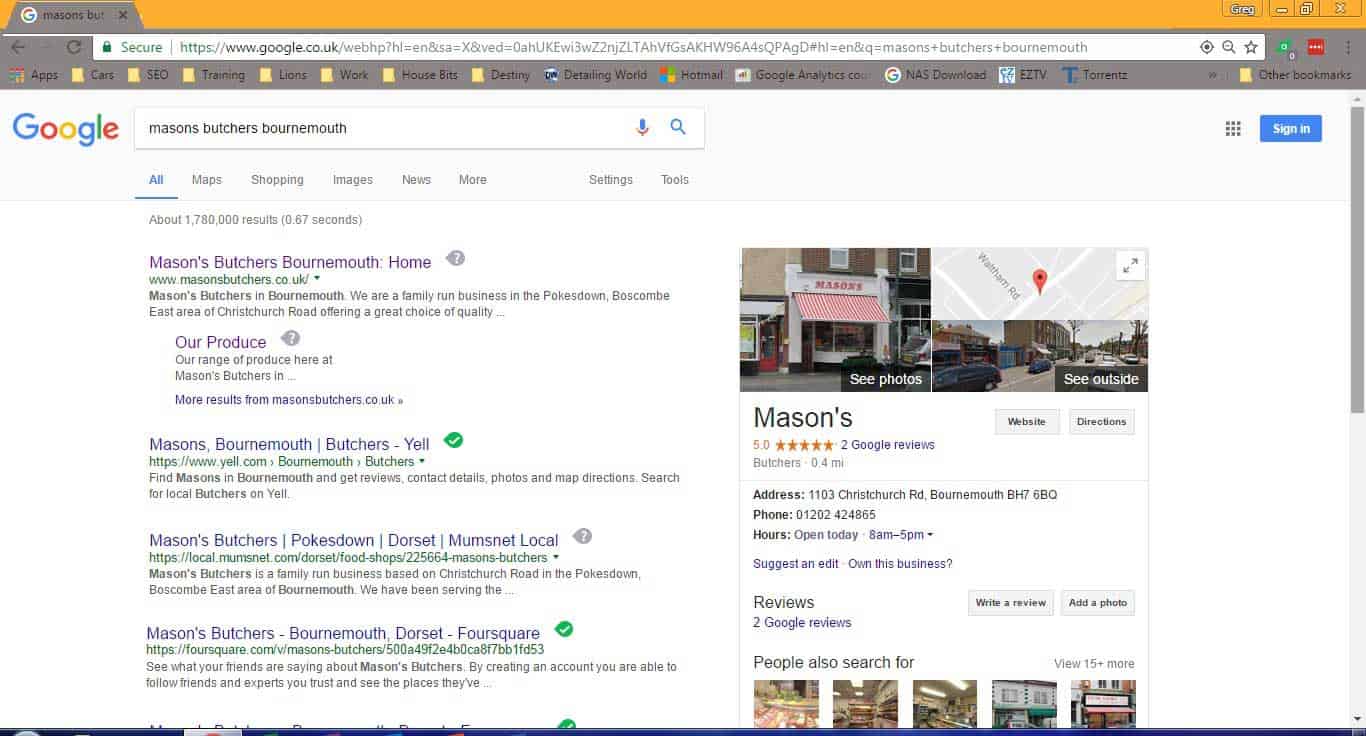The height and width of the screenshot is (736, 1366).
Task: Open the Cars bookmark folder
Action: point(93,75)
